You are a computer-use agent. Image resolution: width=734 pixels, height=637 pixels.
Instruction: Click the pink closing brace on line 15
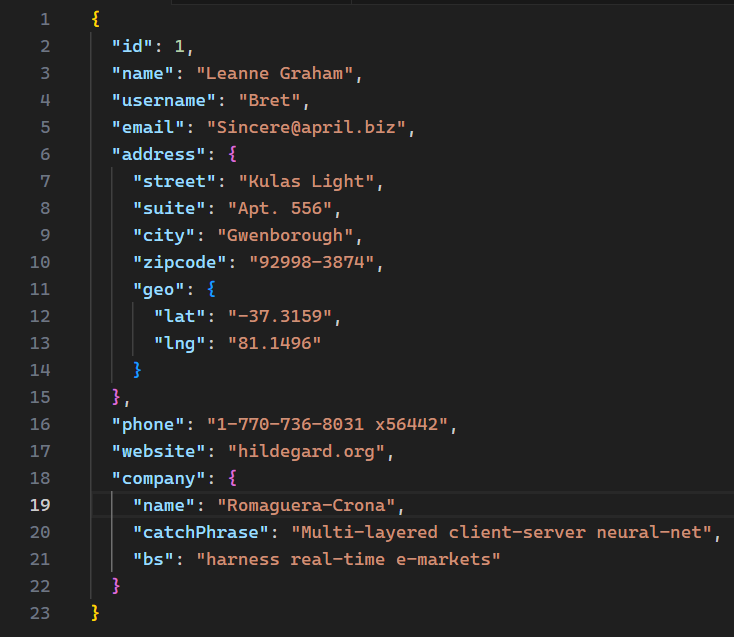(x=116, y=397)
